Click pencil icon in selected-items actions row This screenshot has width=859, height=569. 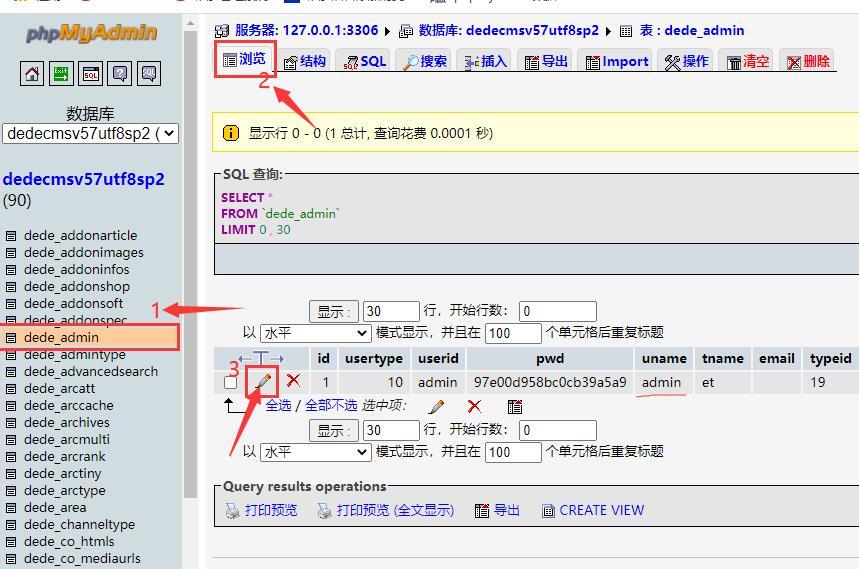tap(437, 406)
